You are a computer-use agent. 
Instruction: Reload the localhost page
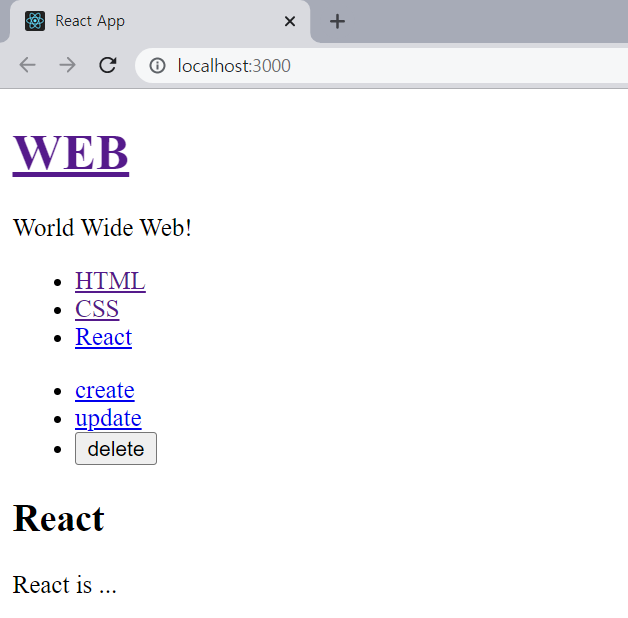pos(108,65)
